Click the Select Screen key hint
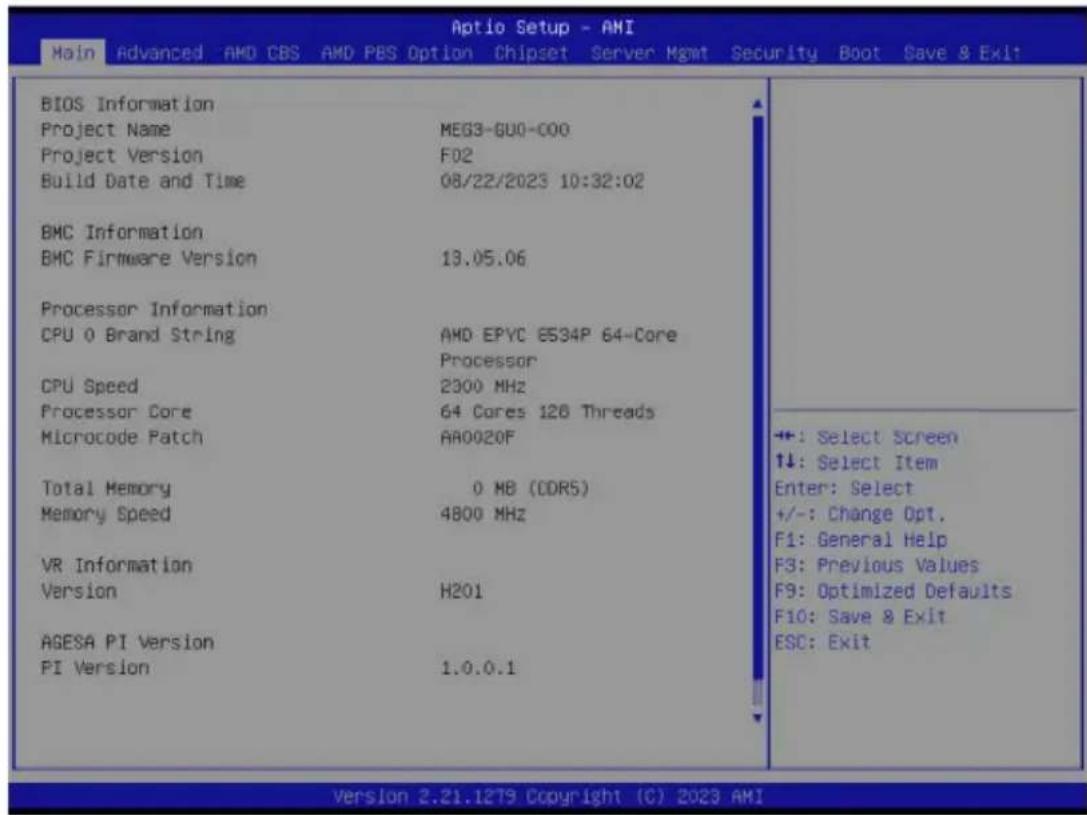 866,437
